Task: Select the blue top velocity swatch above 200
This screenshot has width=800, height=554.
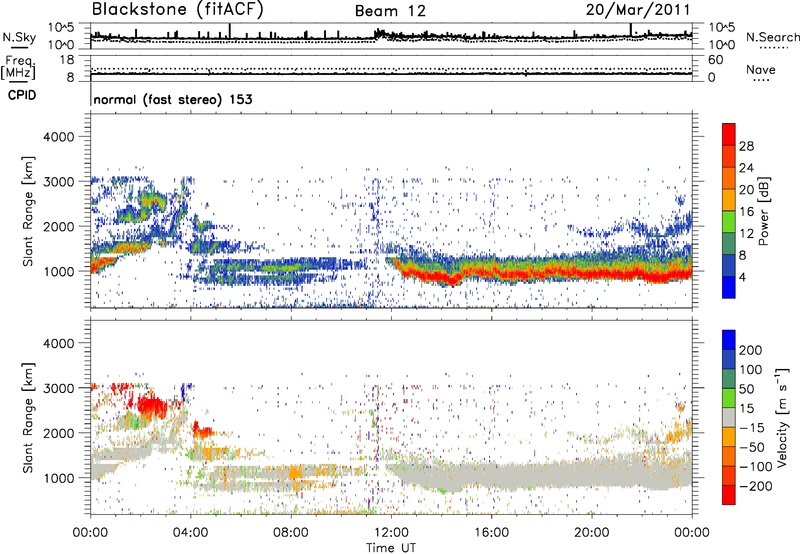Action: (729, 340)
